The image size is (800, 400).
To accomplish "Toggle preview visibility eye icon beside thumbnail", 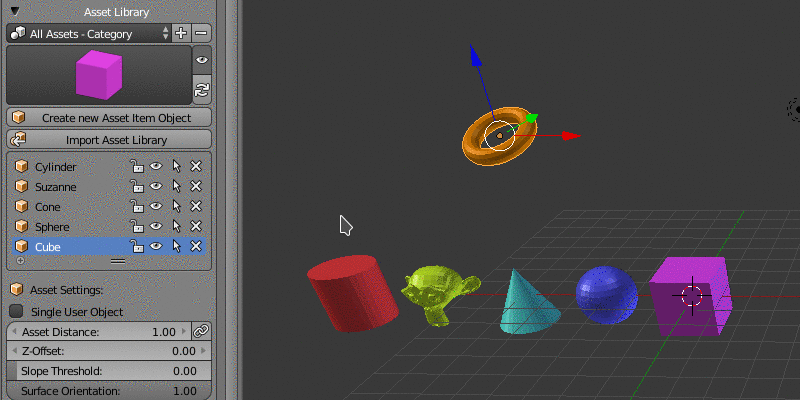I will point(202,60).
